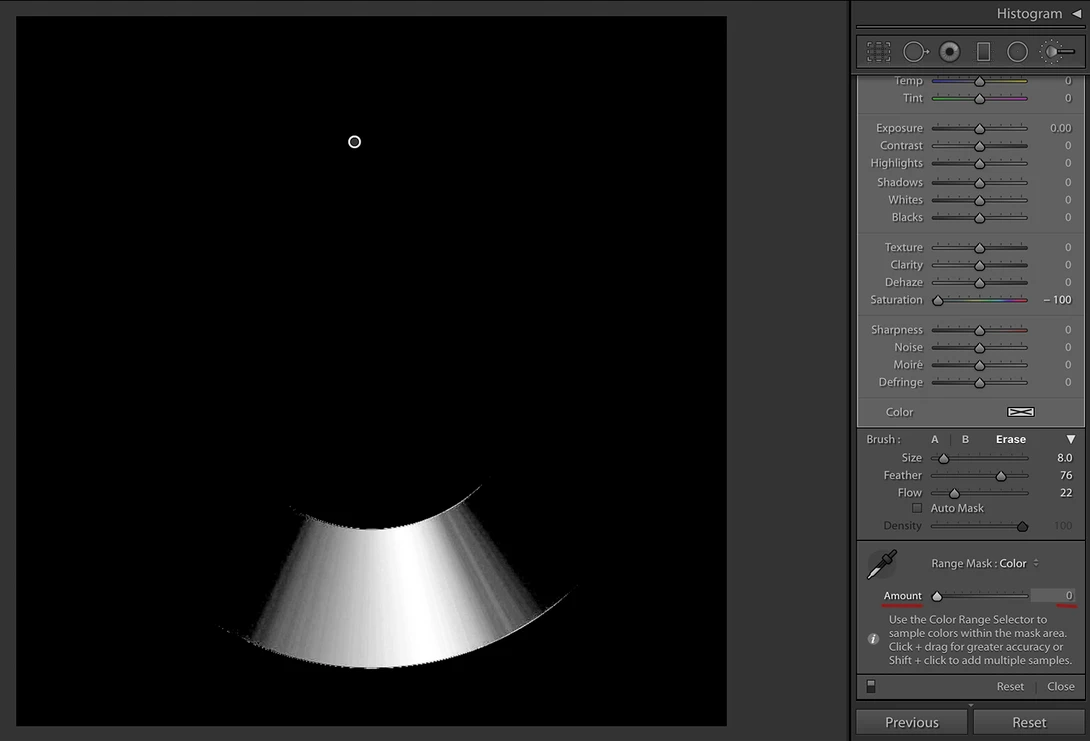
Task: Click the Feather value 76
Action: (x=1066, y=475)
